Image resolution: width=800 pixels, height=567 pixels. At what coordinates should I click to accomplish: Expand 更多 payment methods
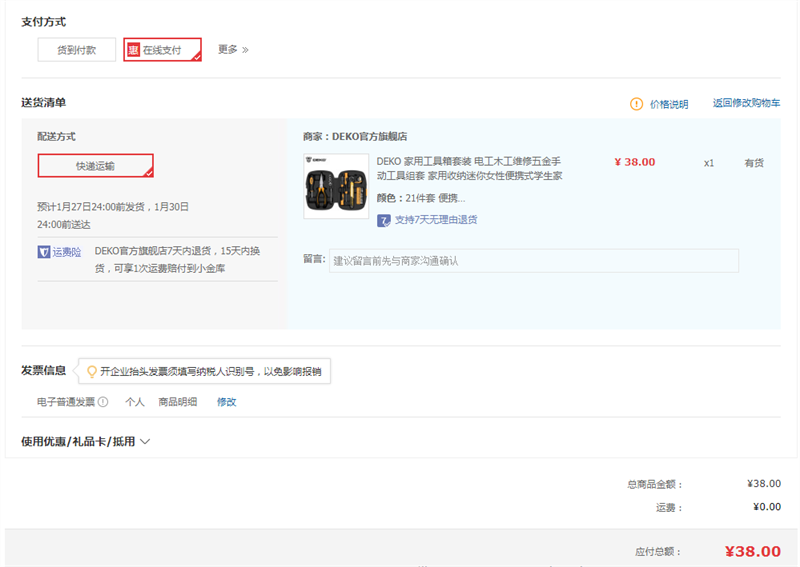pos(233,49)
